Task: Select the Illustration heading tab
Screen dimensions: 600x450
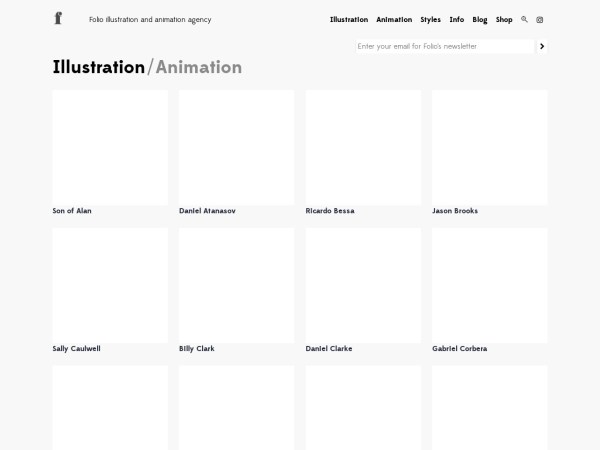Action: point(98,68)
